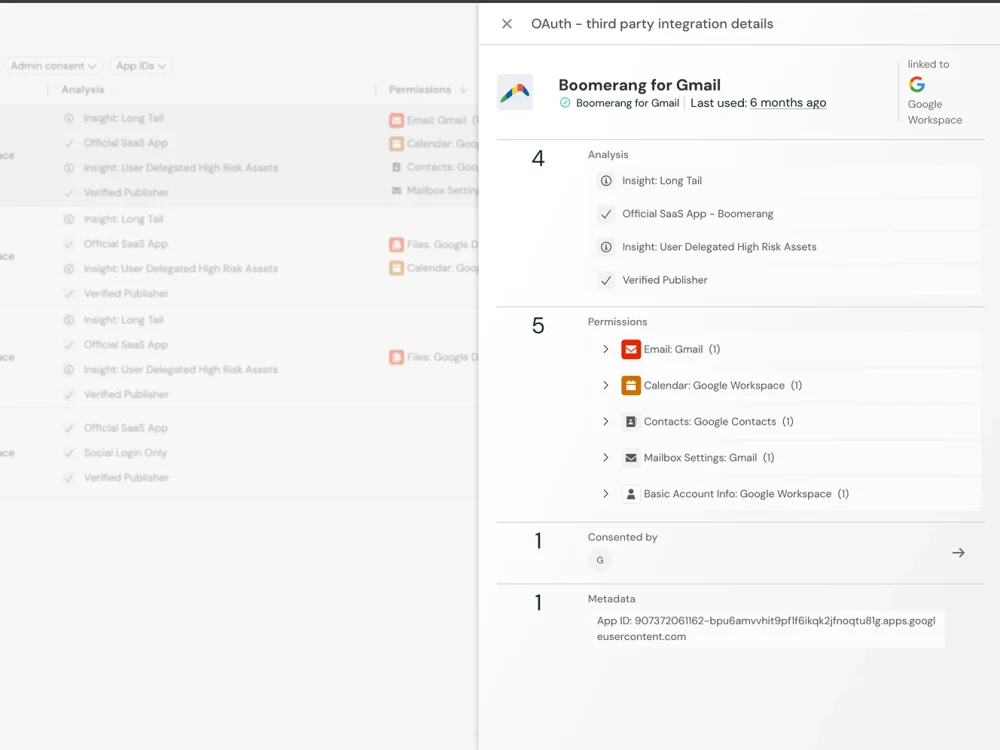Viewport: 1000px width, 750px height.
Task: Expand the Calendar: Google Workspace permission
Action: pyautogui.click(x=606, y=385)
